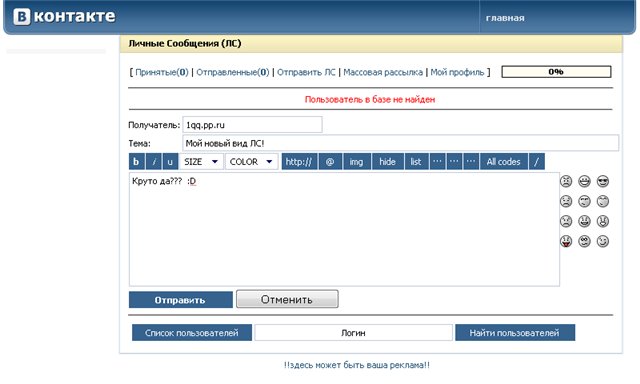Click inside the message text area
Viewport: 640px width, 384px height.
click(x=344, y=229)
